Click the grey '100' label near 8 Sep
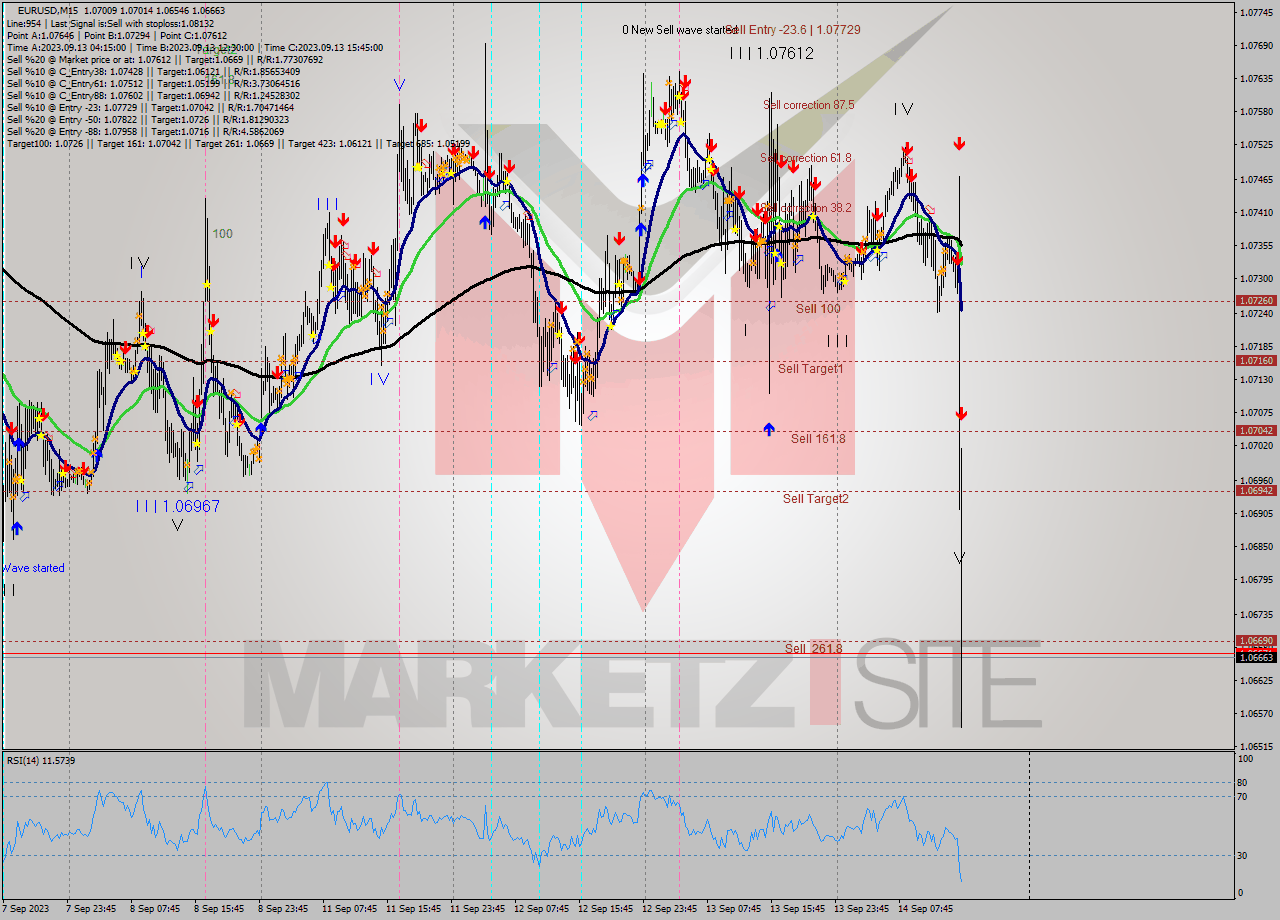 (x=222, y=234)
